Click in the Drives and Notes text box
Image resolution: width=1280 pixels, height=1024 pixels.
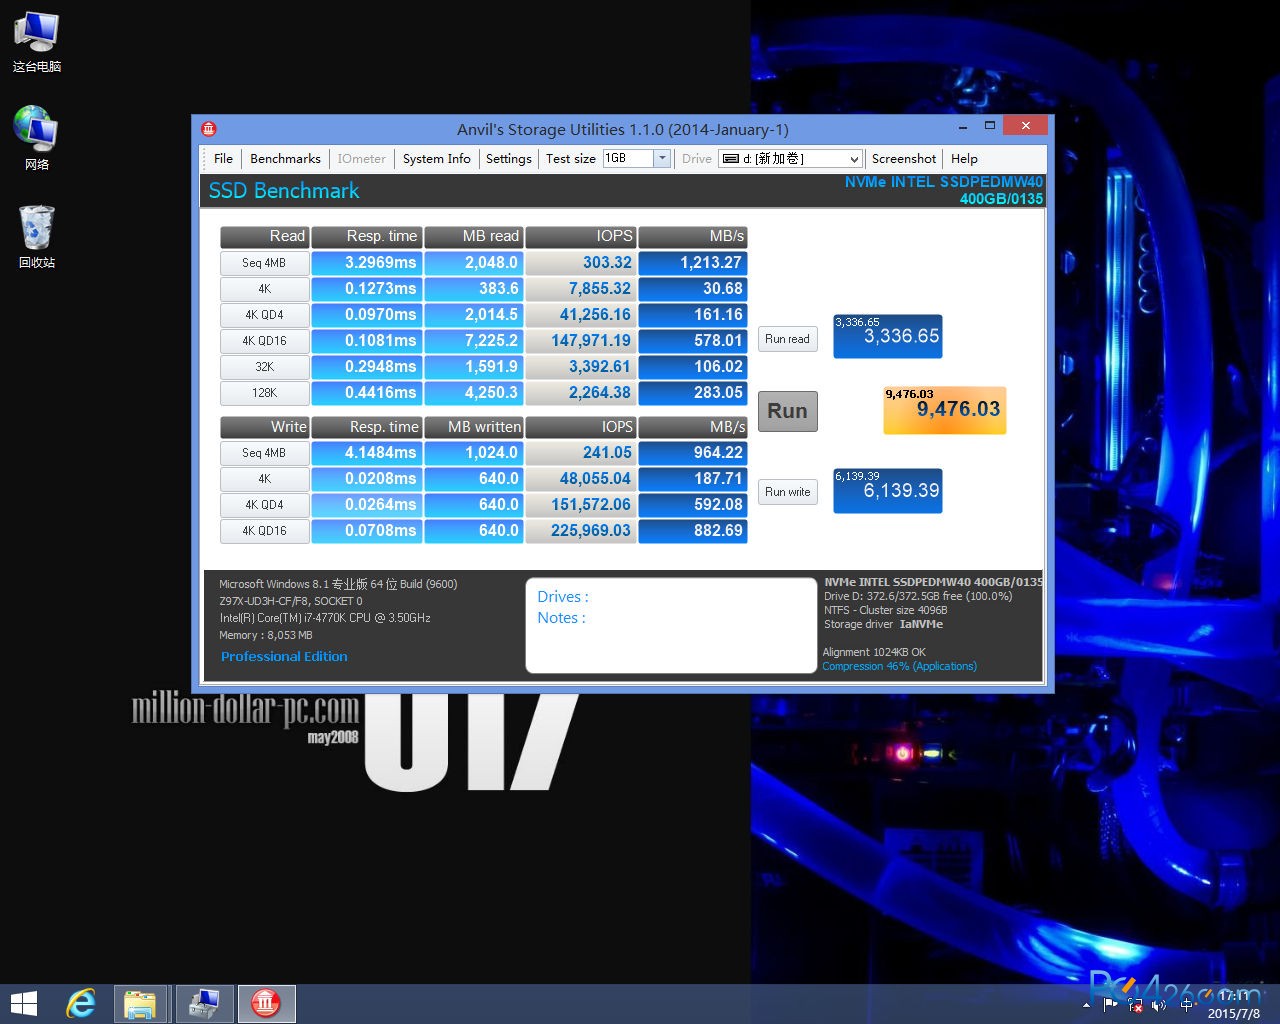point(671,625)
